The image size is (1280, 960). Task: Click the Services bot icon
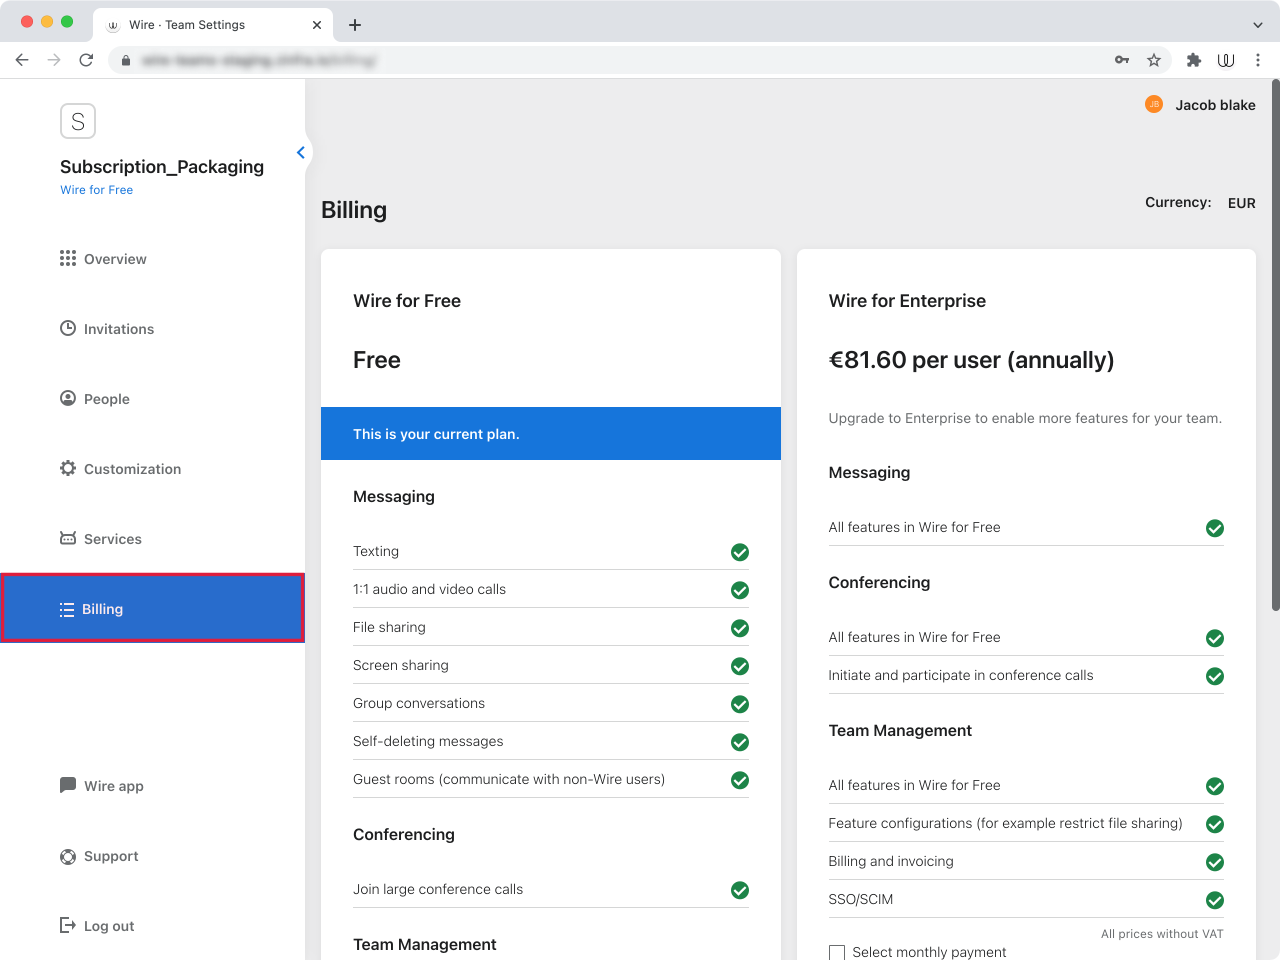tap(68, 538)
